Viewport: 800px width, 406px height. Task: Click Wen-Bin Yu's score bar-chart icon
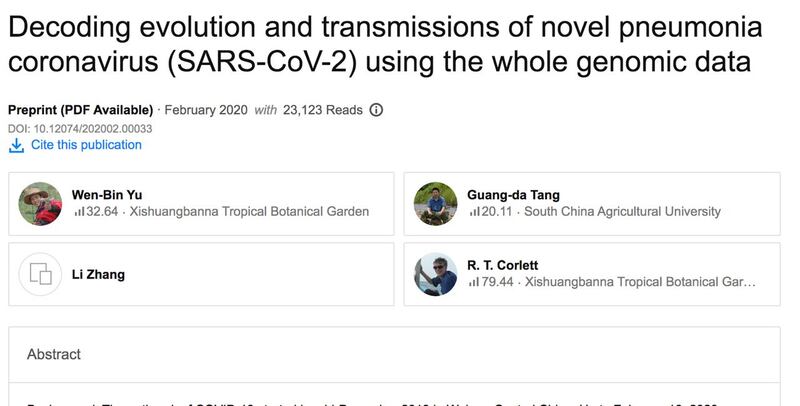click(x=79, y=212)
